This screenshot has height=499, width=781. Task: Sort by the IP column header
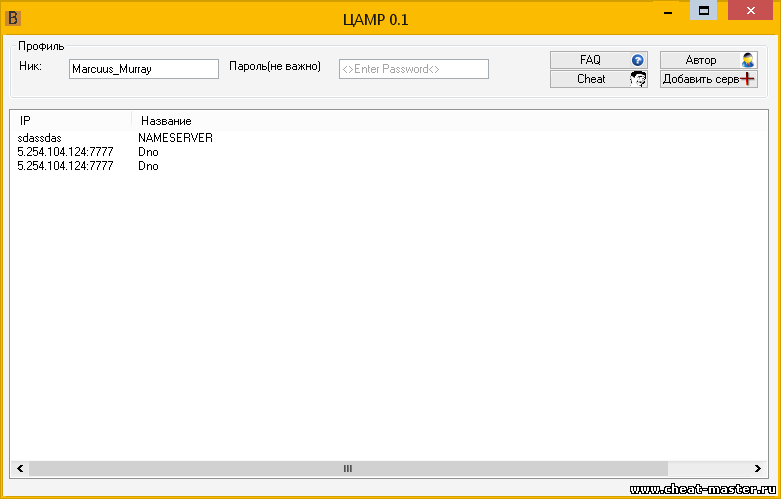point(70,120)
